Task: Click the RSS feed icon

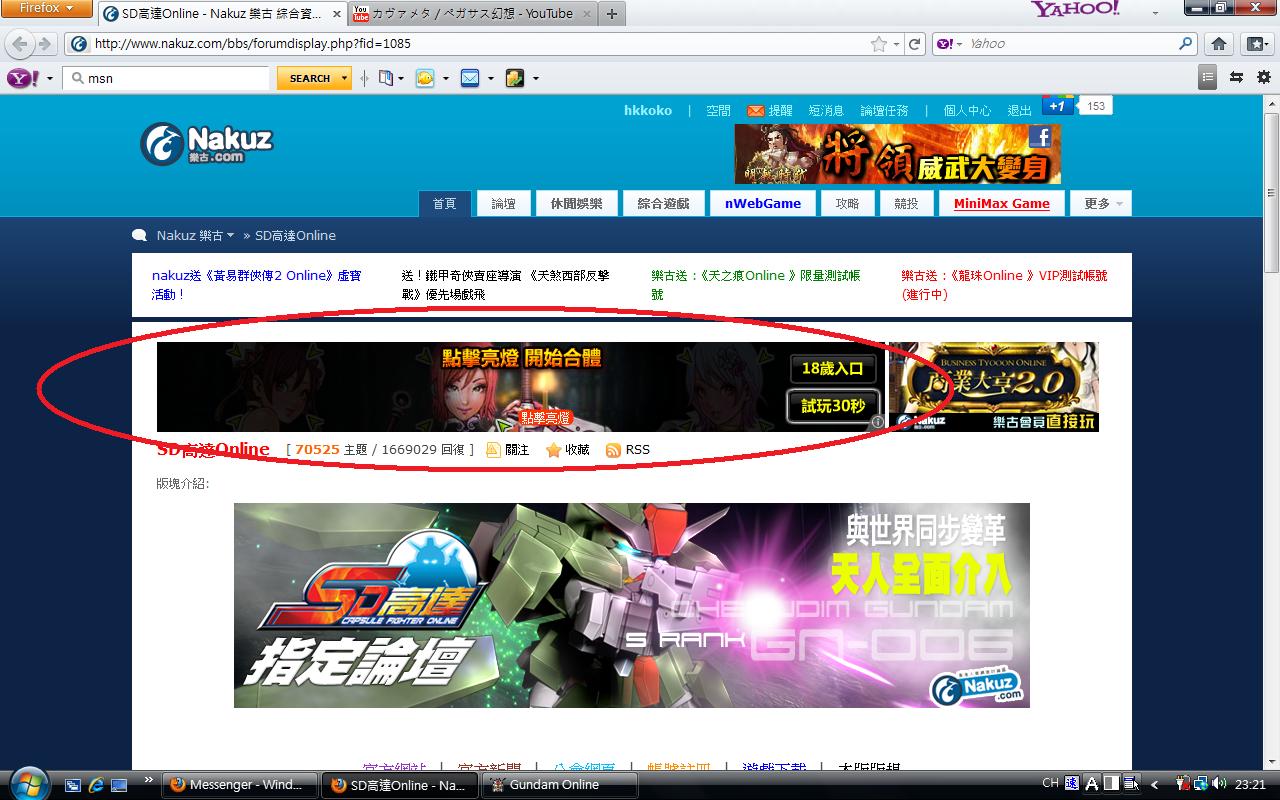Action: [x=613, y=450]
